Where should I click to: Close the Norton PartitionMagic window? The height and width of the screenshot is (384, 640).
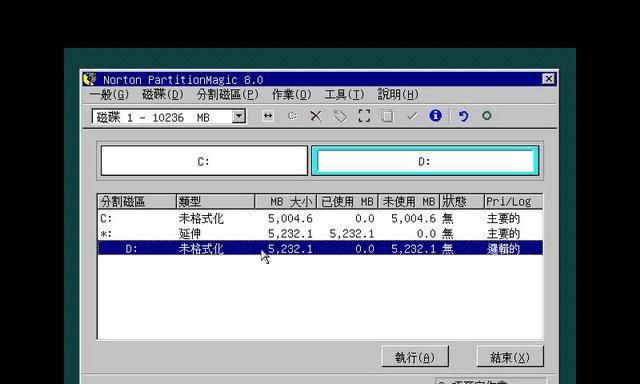click(x=549, y=79)
